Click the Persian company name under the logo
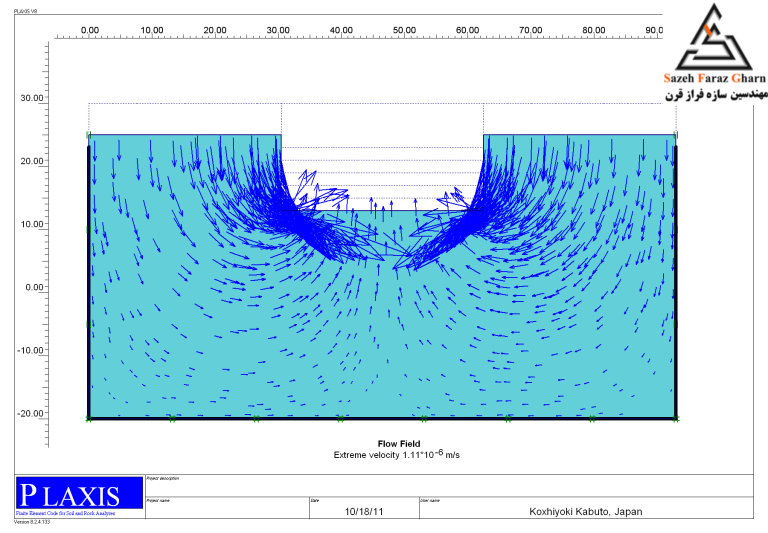This screenshot has height=533, width=768. click(x=716, y=94)
